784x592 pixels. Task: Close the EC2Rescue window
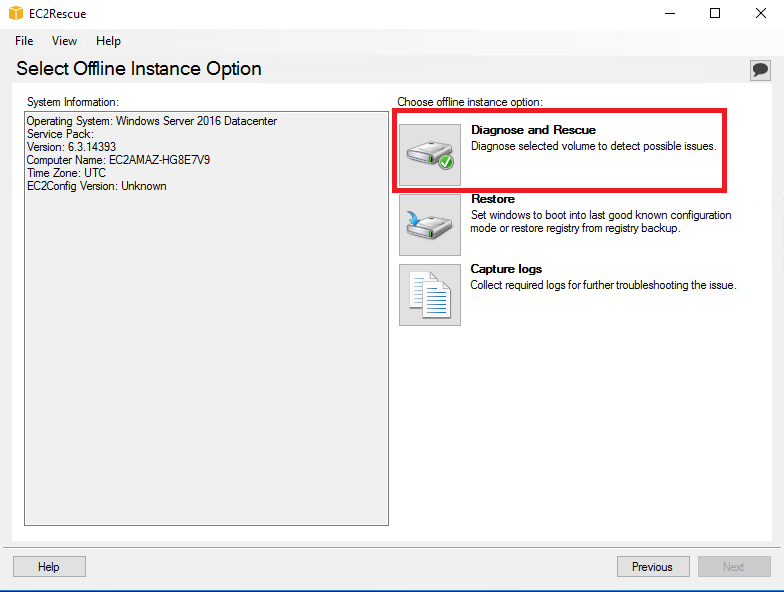tap(760, 14)
